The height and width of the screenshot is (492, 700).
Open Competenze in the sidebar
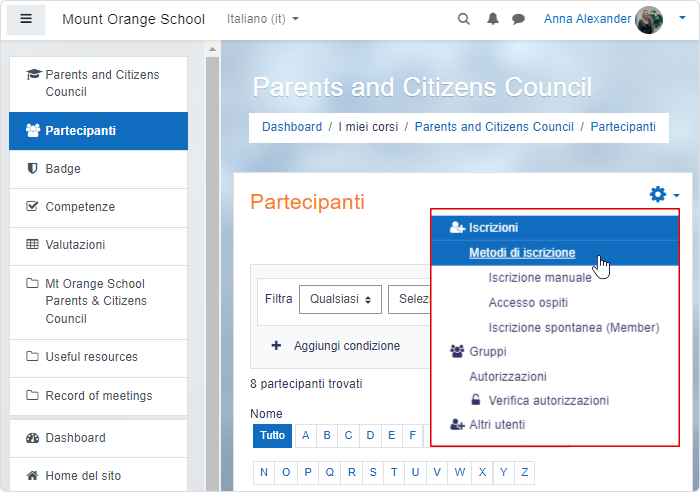tap(99, 207)
